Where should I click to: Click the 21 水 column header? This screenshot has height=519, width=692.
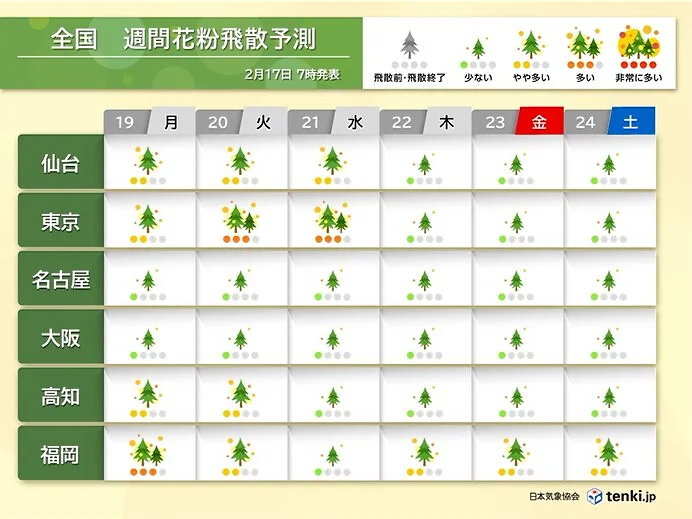tap(333, 122)
